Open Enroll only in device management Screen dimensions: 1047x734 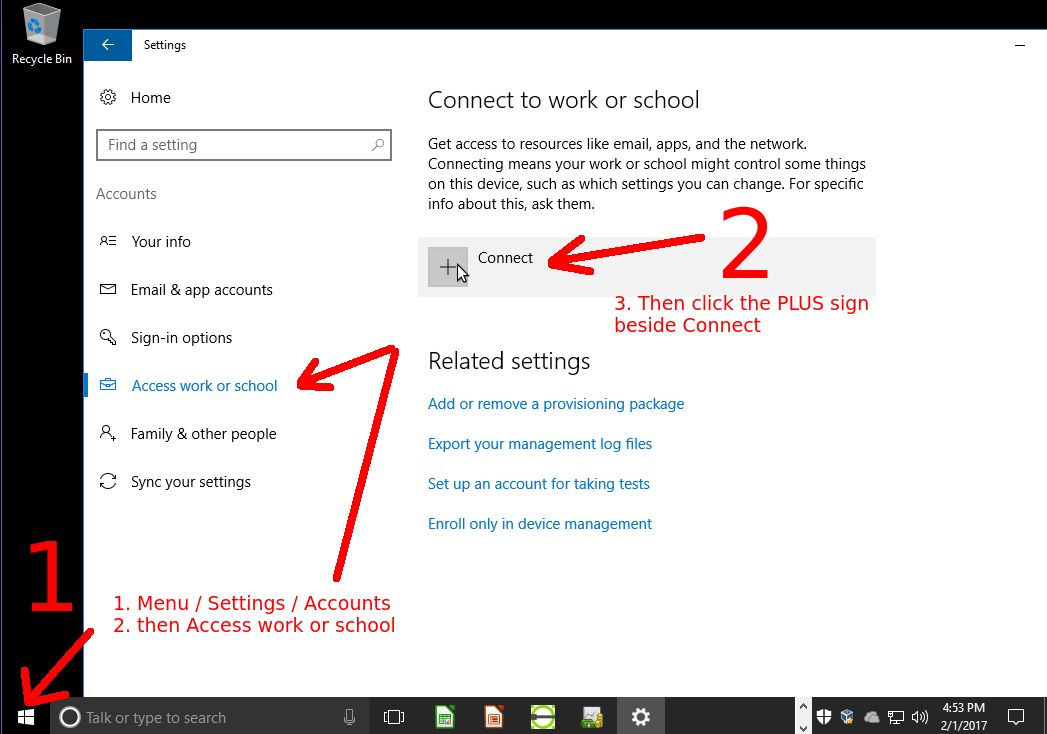[539, 523]
